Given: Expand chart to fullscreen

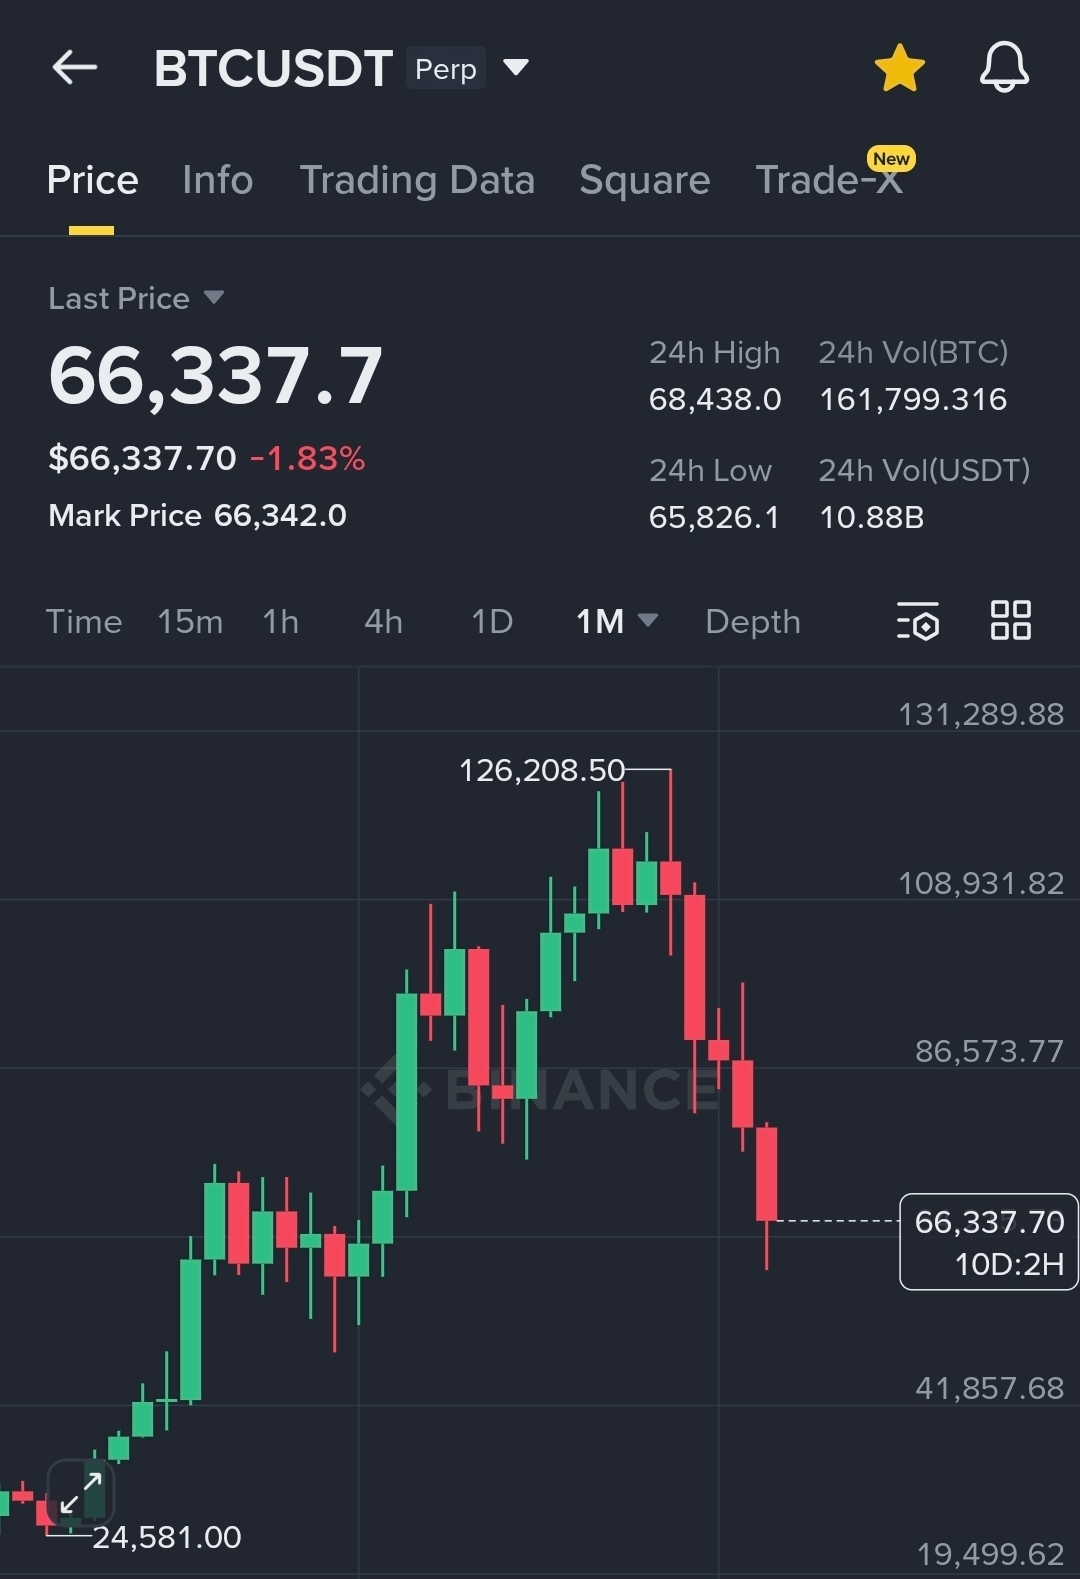Looking at the screenshot, I should click(x=80, y=1493).
